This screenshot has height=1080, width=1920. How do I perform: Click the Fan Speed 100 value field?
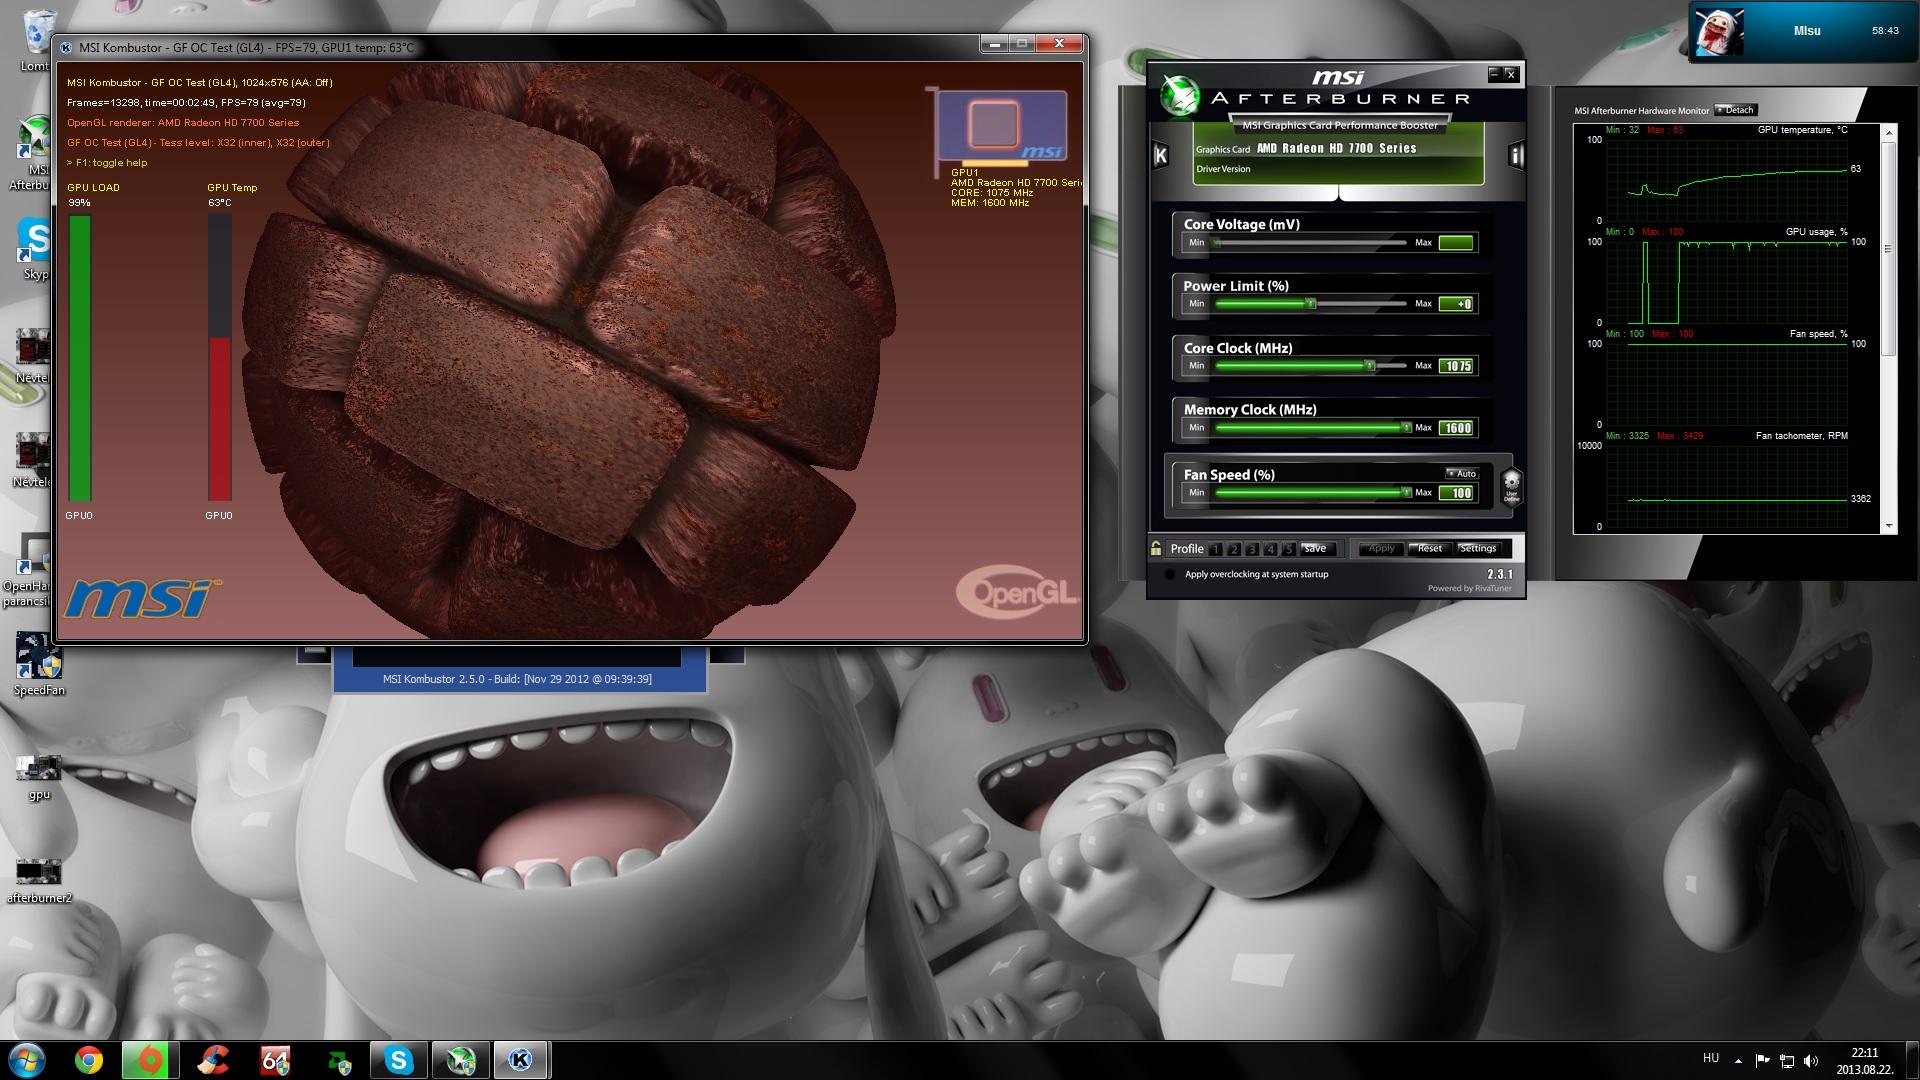coord(1456,493)
